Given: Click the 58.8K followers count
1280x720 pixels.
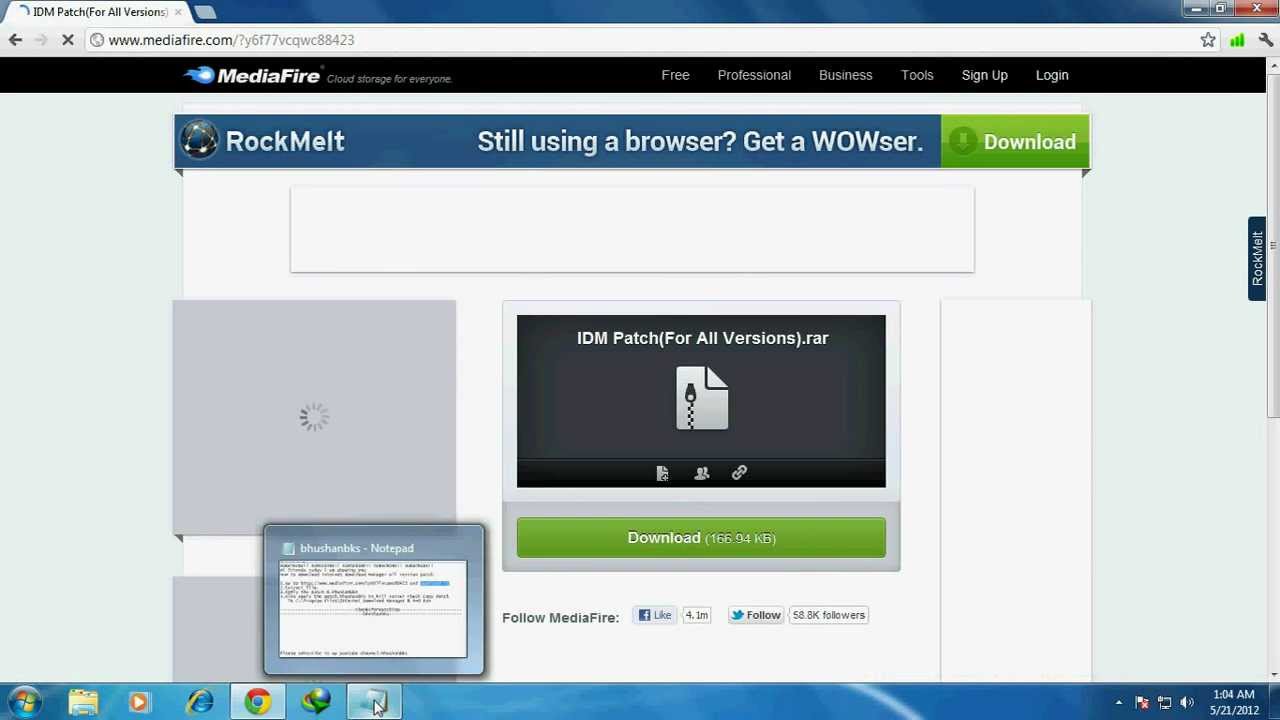Looking at the screenshot, I should [828, 615].
